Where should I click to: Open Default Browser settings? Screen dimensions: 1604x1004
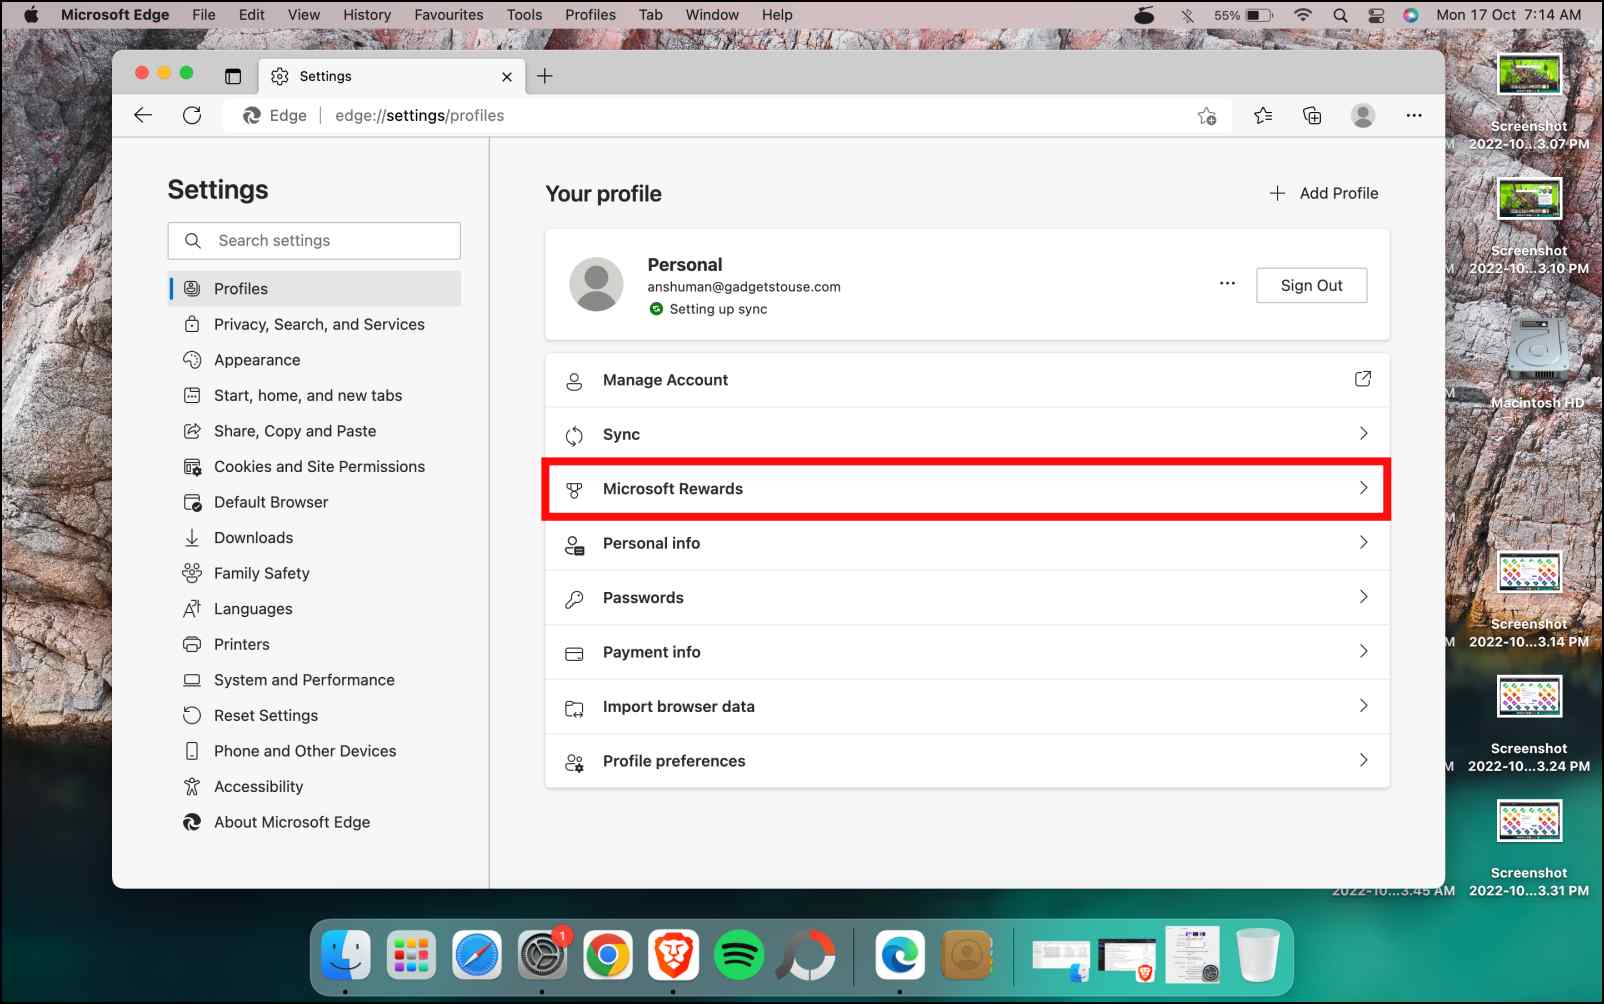314,502
